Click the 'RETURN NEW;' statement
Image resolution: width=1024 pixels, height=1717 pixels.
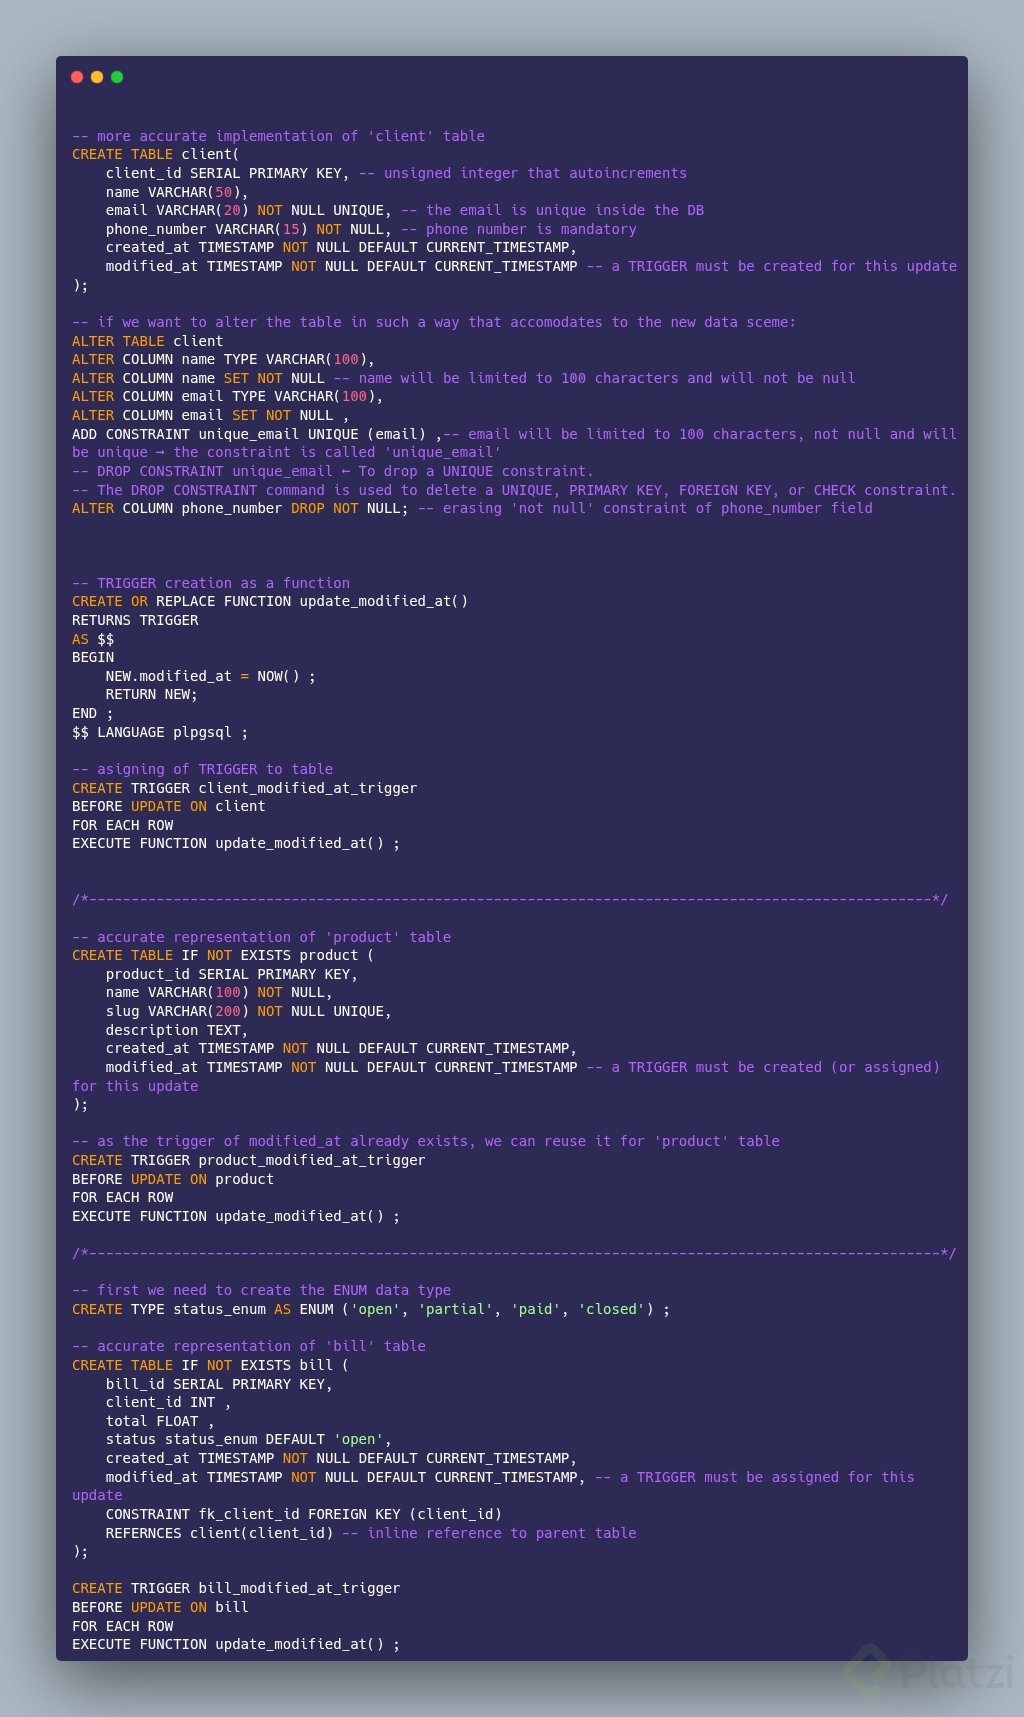151,694
